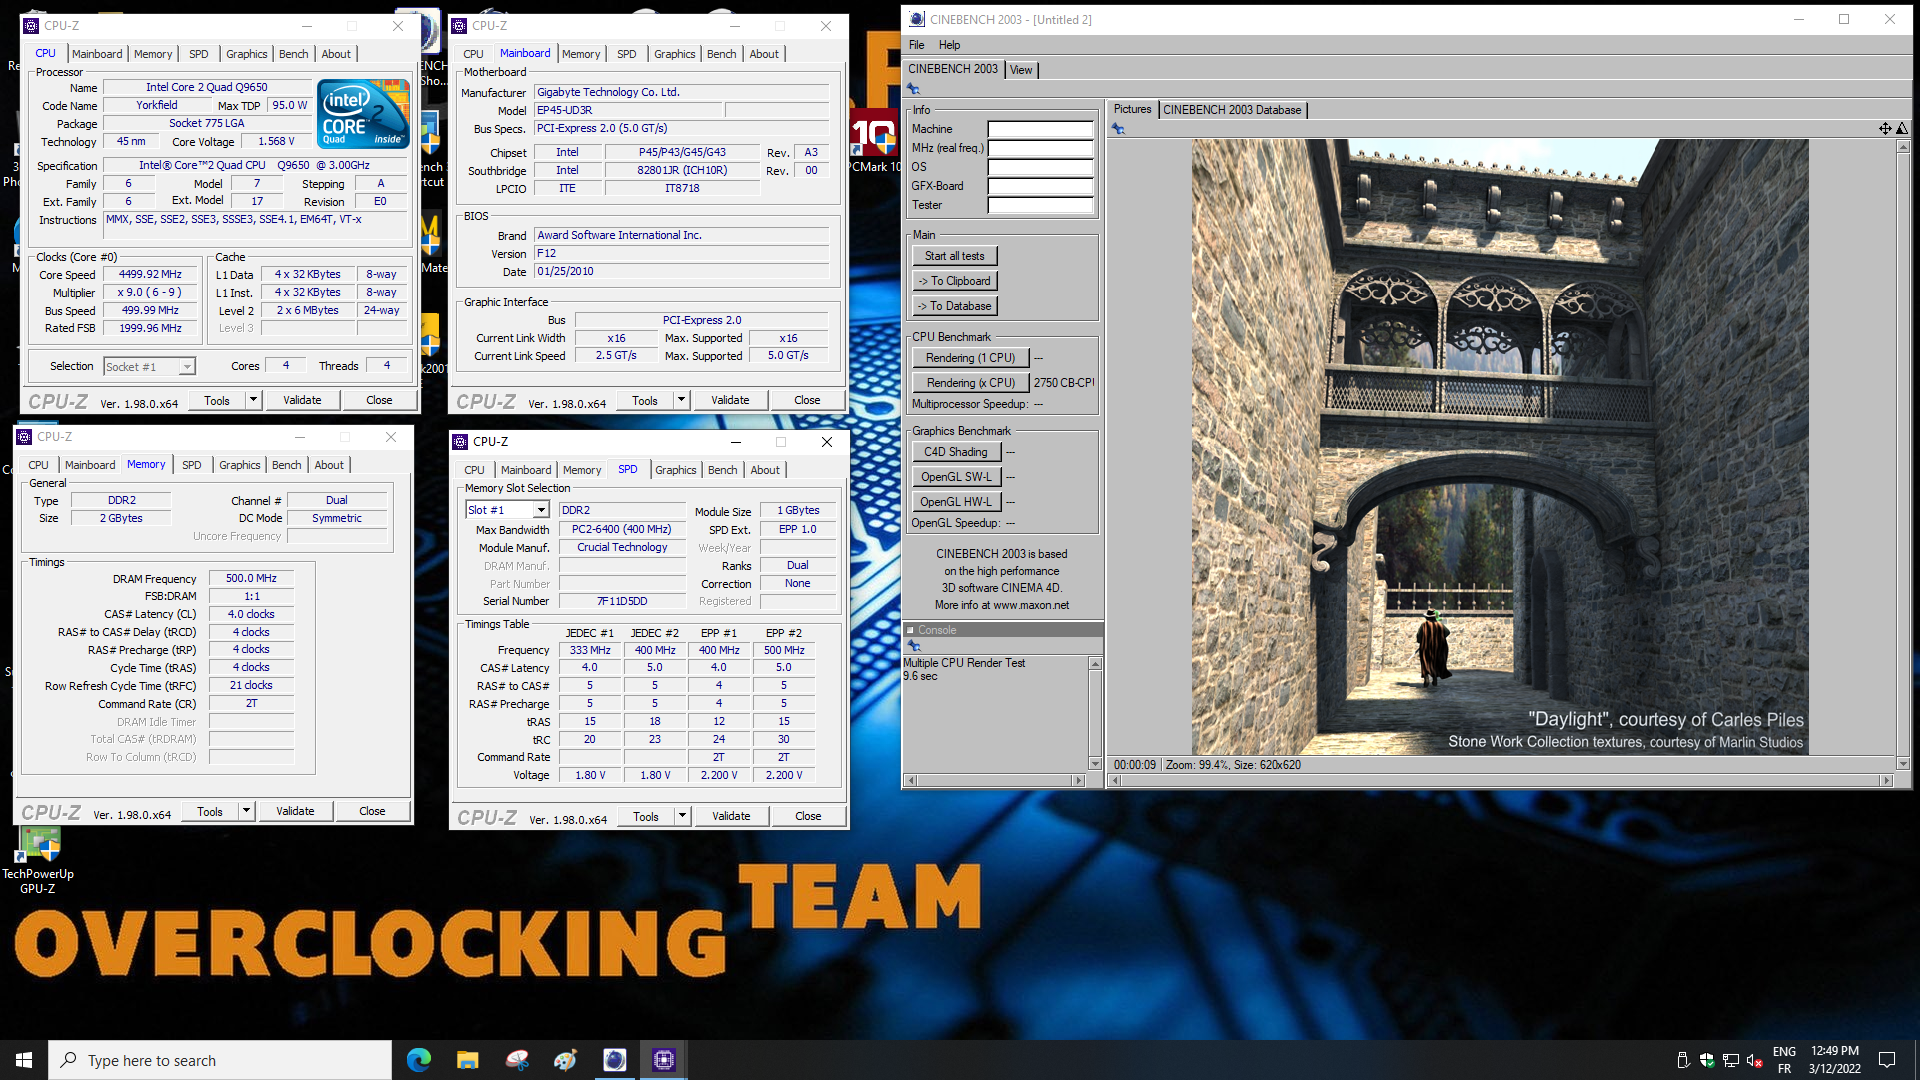Open the Help menu in Cinebench
The width and height of the screenshot is (1920, 1080).
pyautogui.click(x=949, y=45)
